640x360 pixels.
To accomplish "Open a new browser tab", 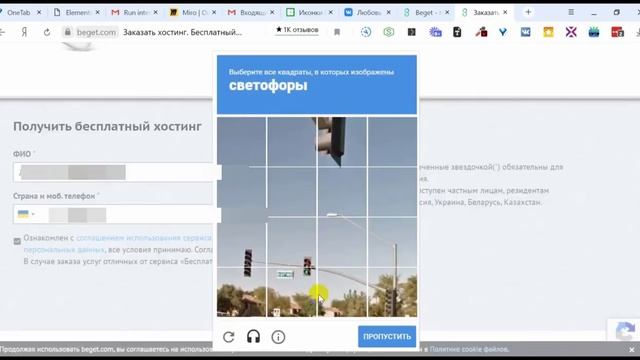I will point(528,12).
